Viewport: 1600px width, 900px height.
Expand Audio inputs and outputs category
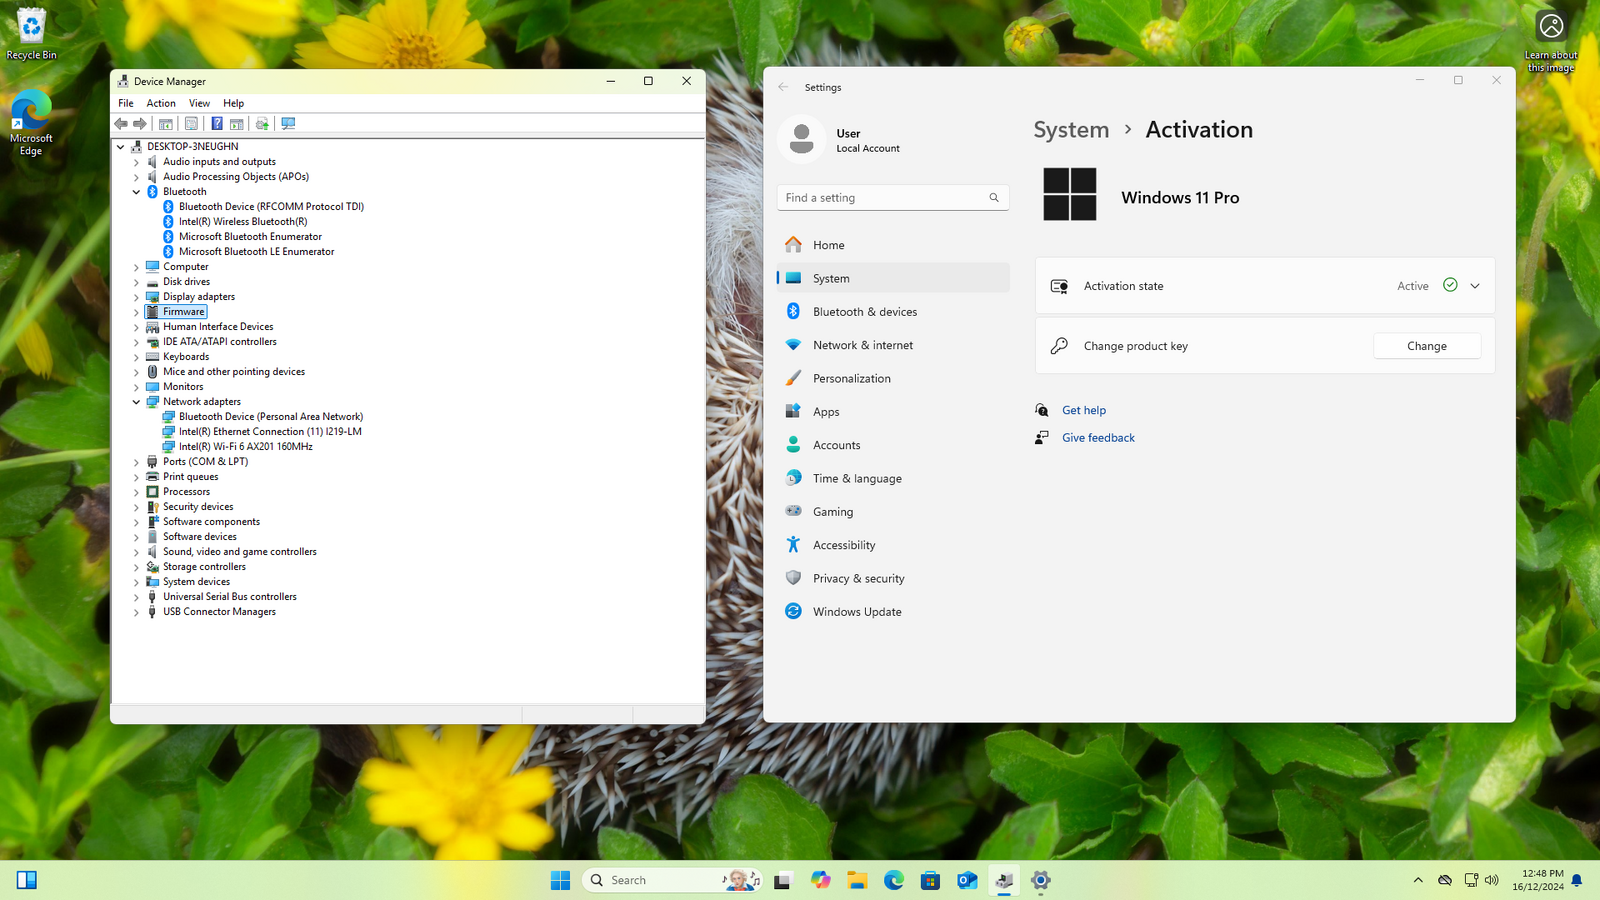point(136,162)
